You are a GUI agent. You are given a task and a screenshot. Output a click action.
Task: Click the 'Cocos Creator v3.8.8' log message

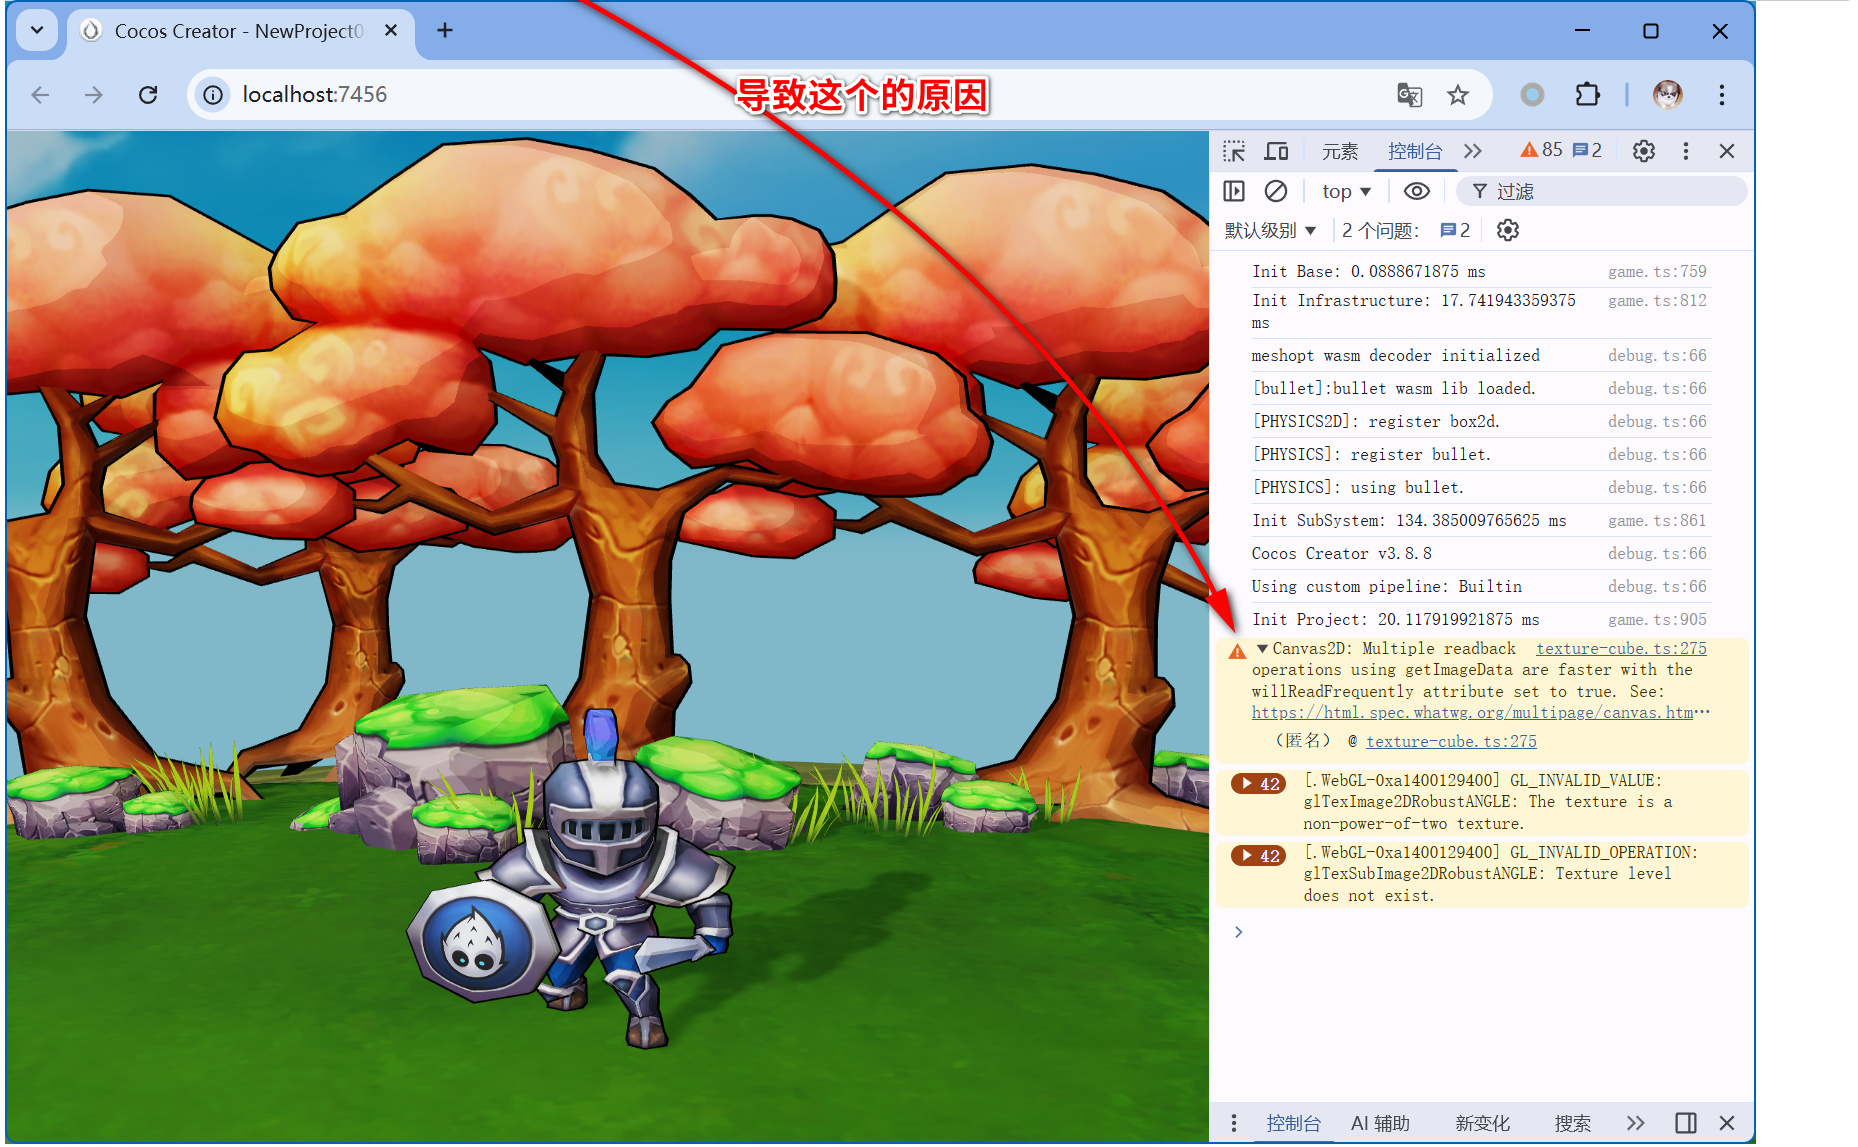tap(1341, 554)
